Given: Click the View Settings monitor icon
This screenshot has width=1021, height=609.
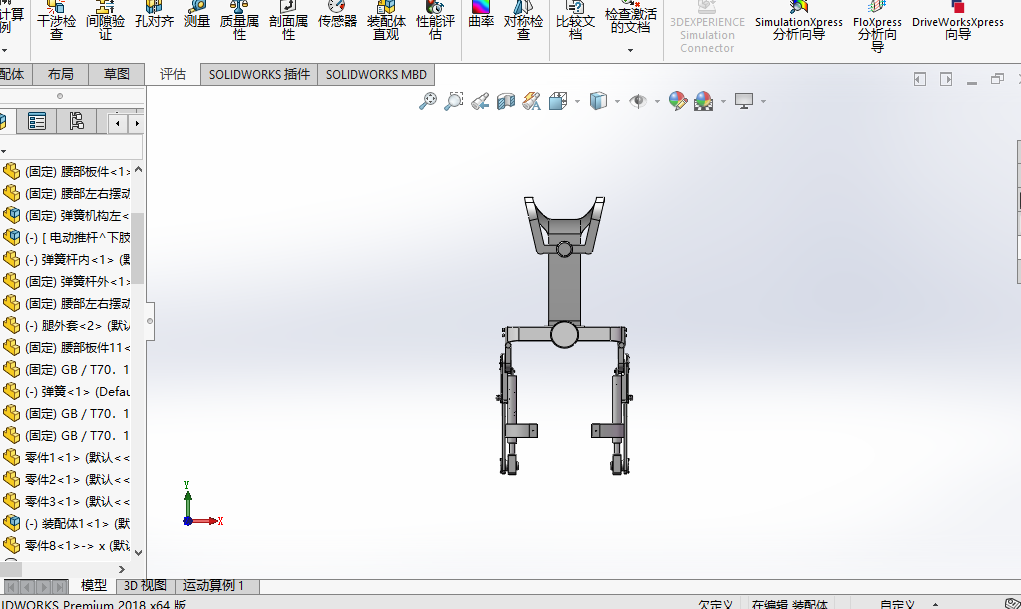Looking at the screenshot, I should tap(744, 101).
